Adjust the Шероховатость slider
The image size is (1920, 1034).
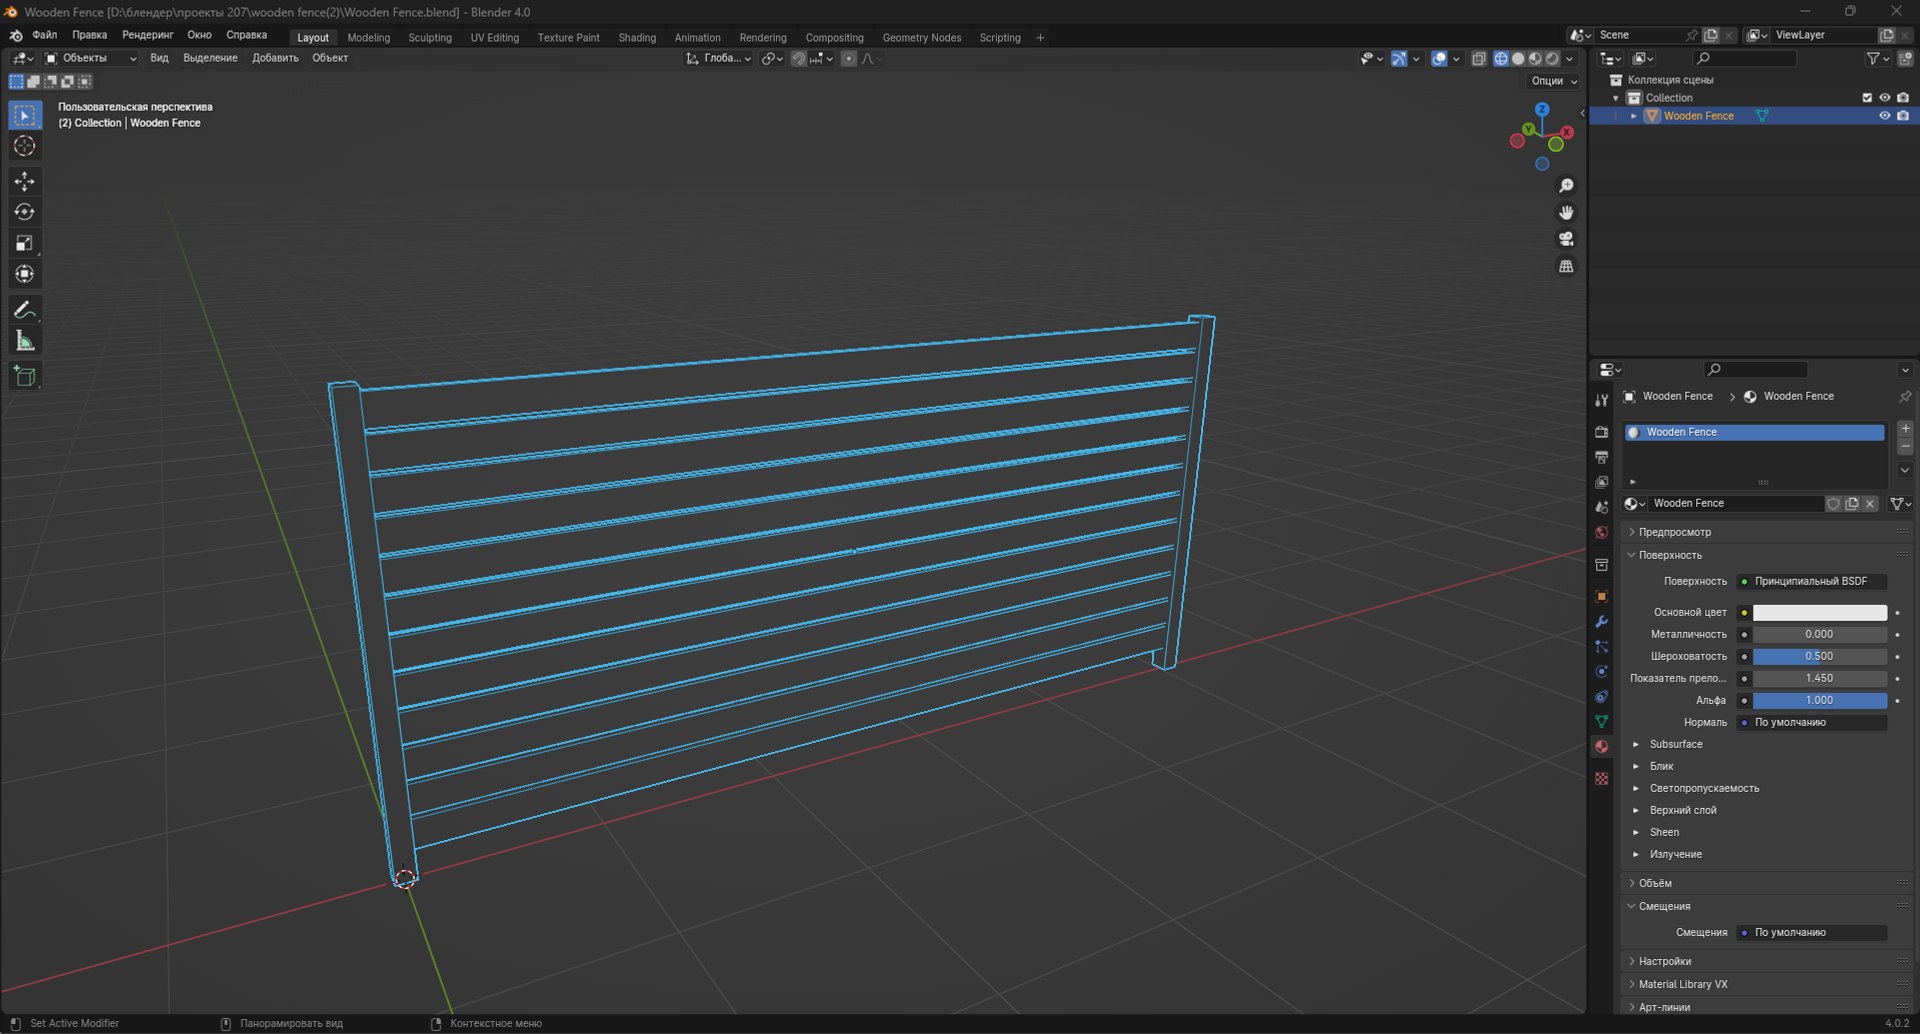point(1819,656)
